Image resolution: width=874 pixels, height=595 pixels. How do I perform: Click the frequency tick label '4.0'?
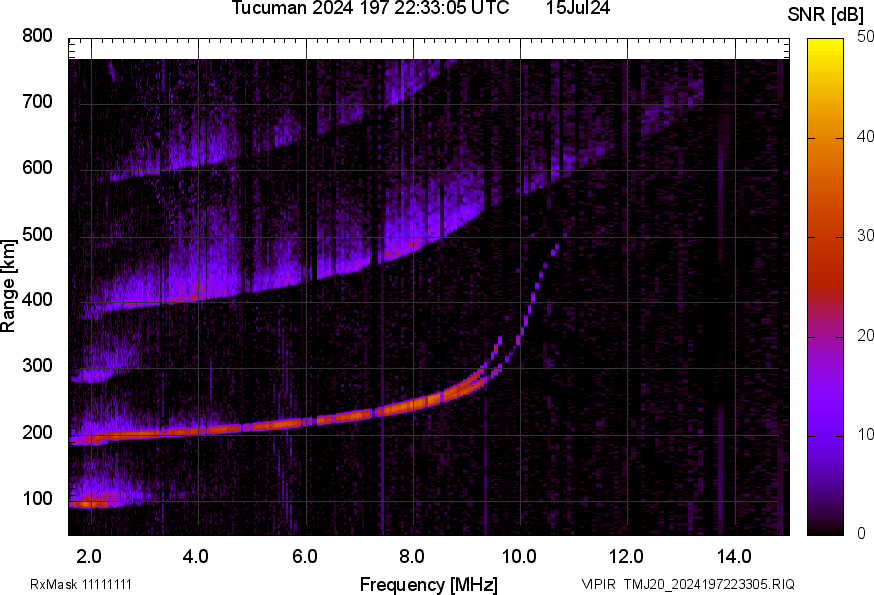(196, 557)
